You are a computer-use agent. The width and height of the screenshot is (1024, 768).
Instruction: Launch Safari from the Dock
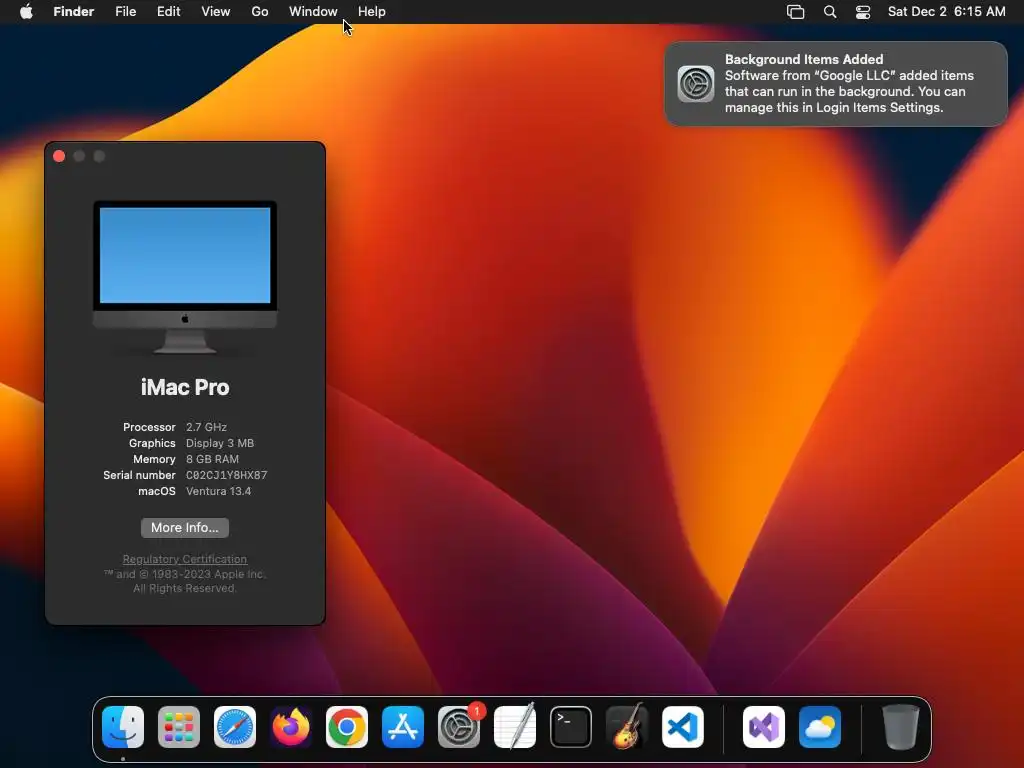coord(235,727)
